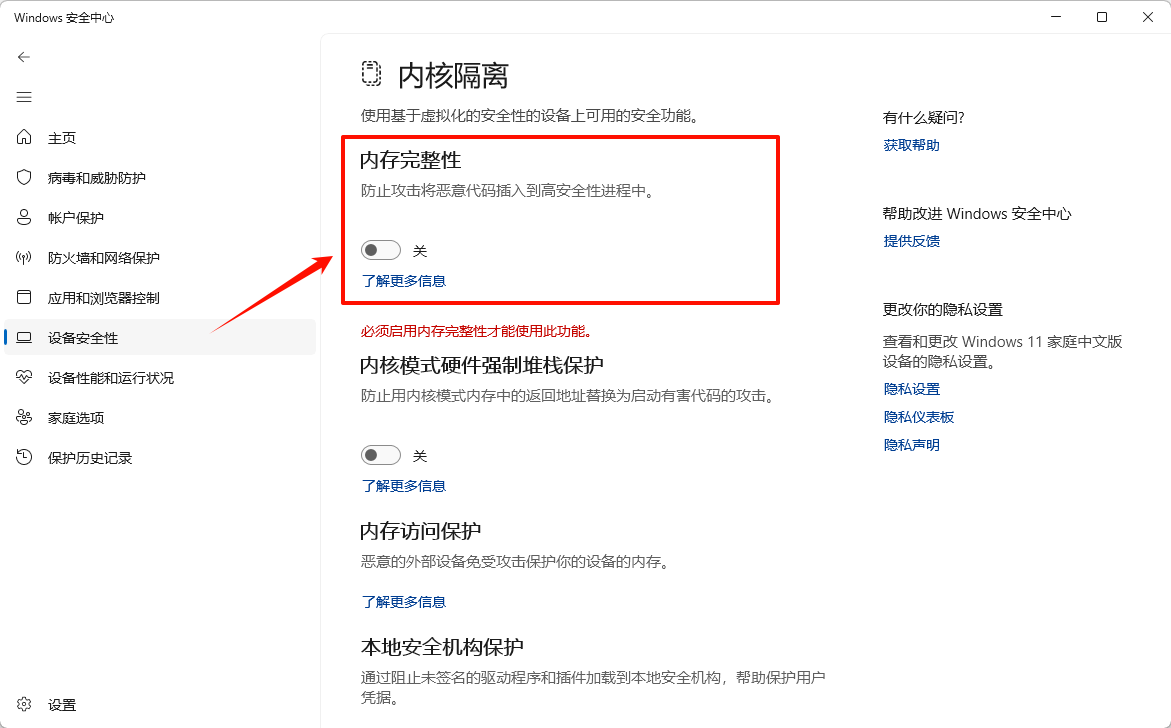
Task: Open the 隐私设置 link
Action: pos(910,388)
